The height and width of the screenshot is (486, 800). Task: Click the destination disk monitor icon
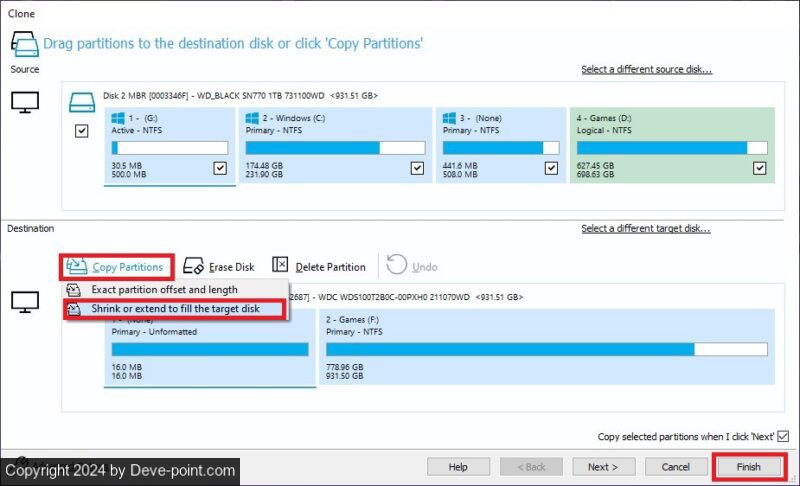point(24,300)
